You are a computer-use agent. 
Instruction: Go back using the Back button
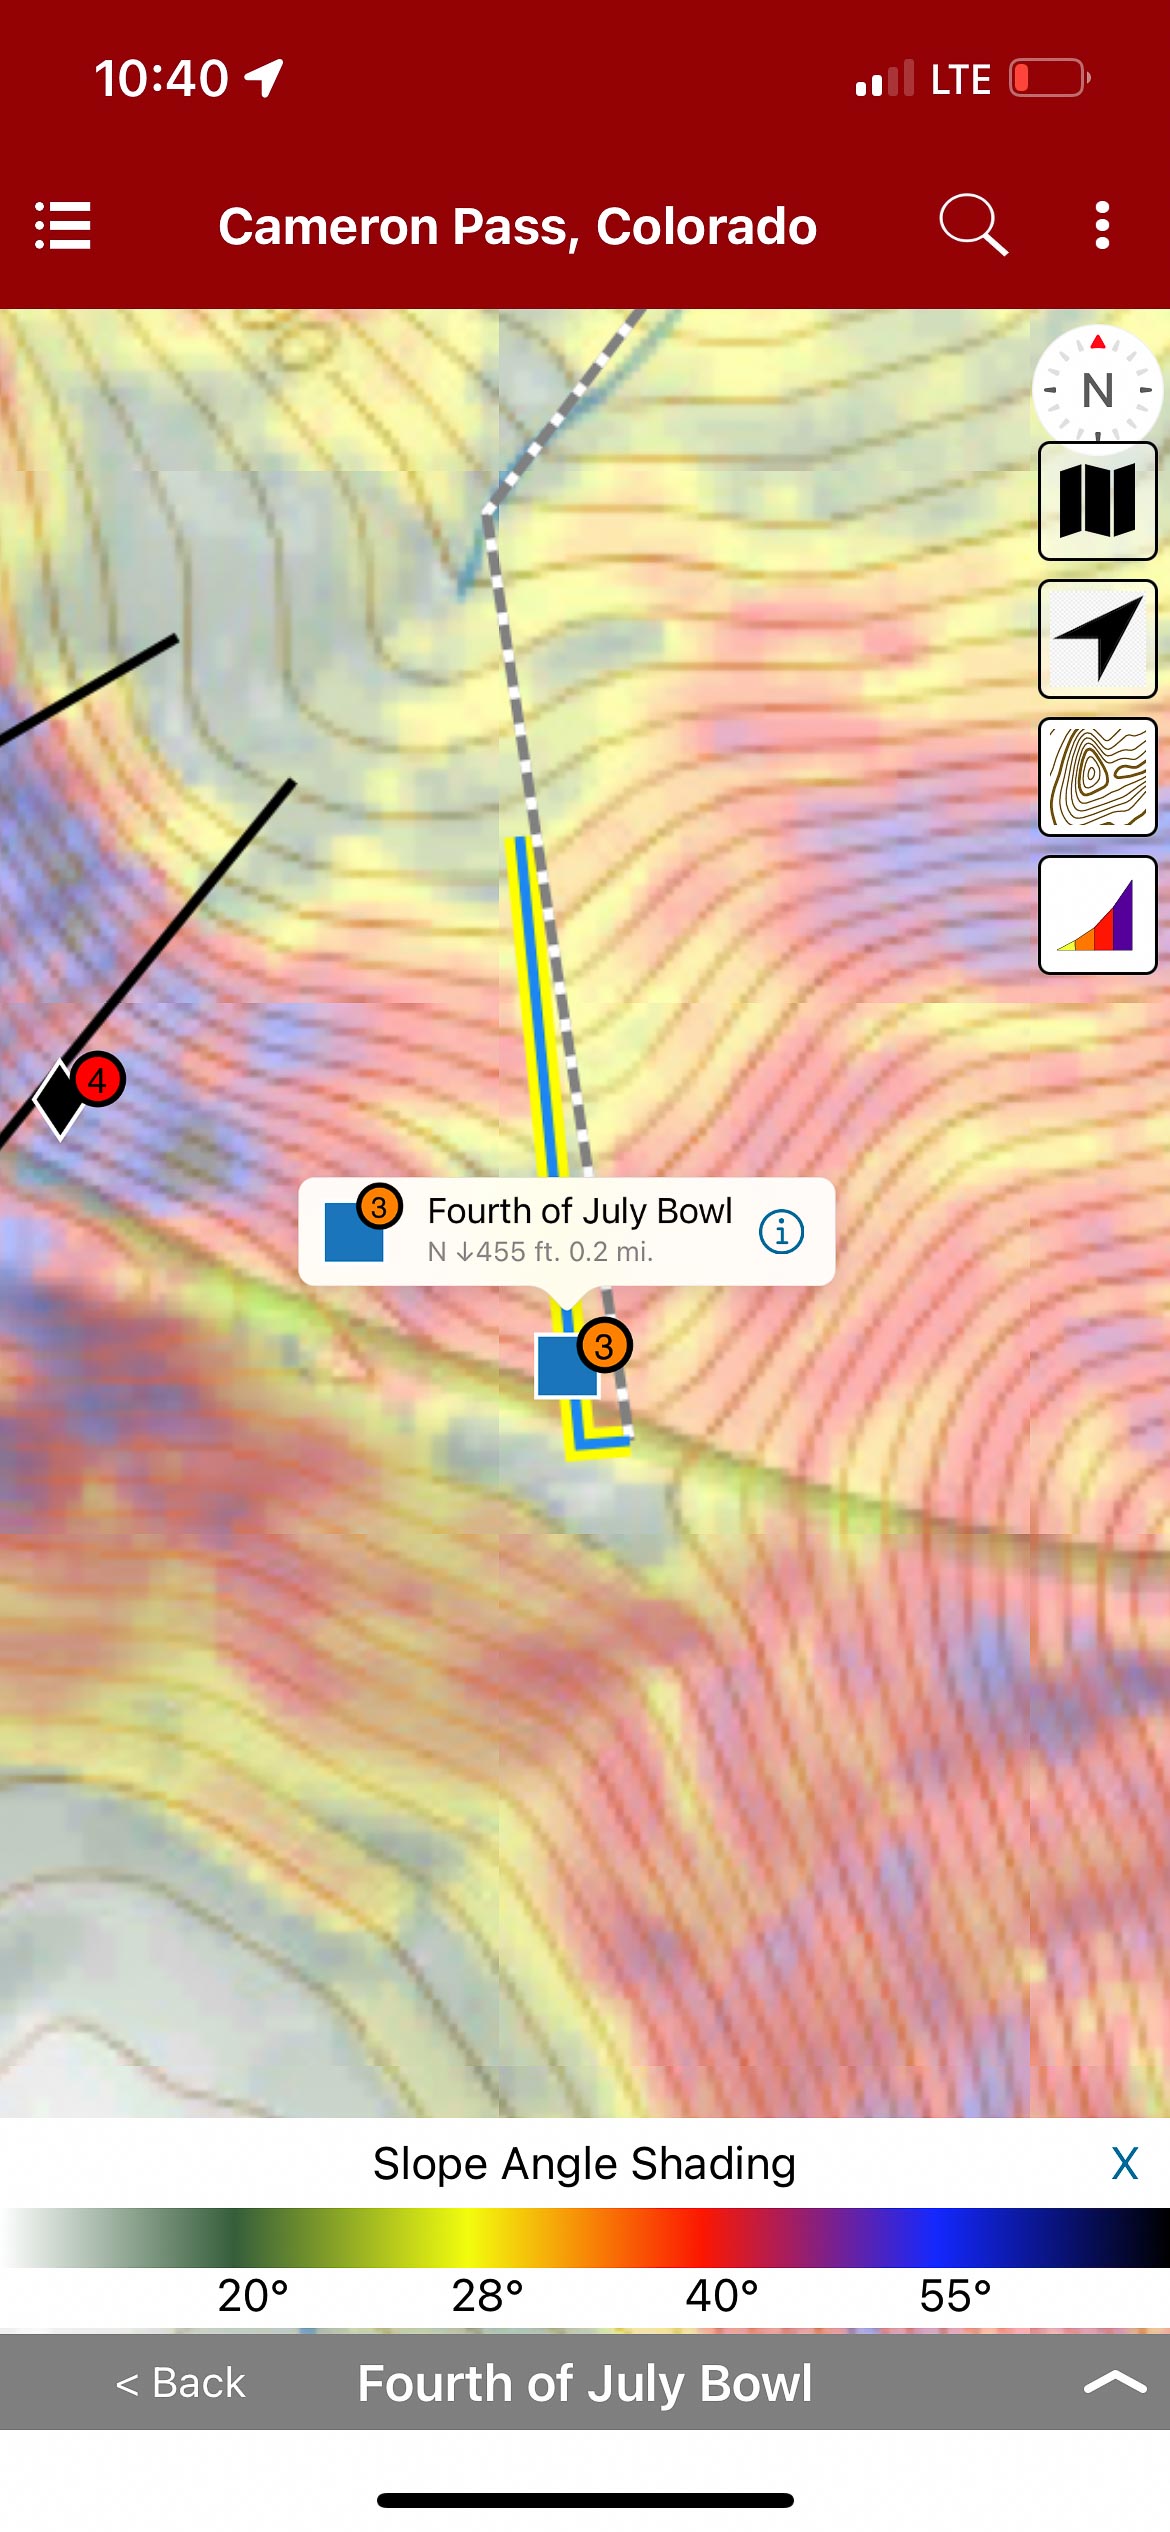[x=181, y=2383]
